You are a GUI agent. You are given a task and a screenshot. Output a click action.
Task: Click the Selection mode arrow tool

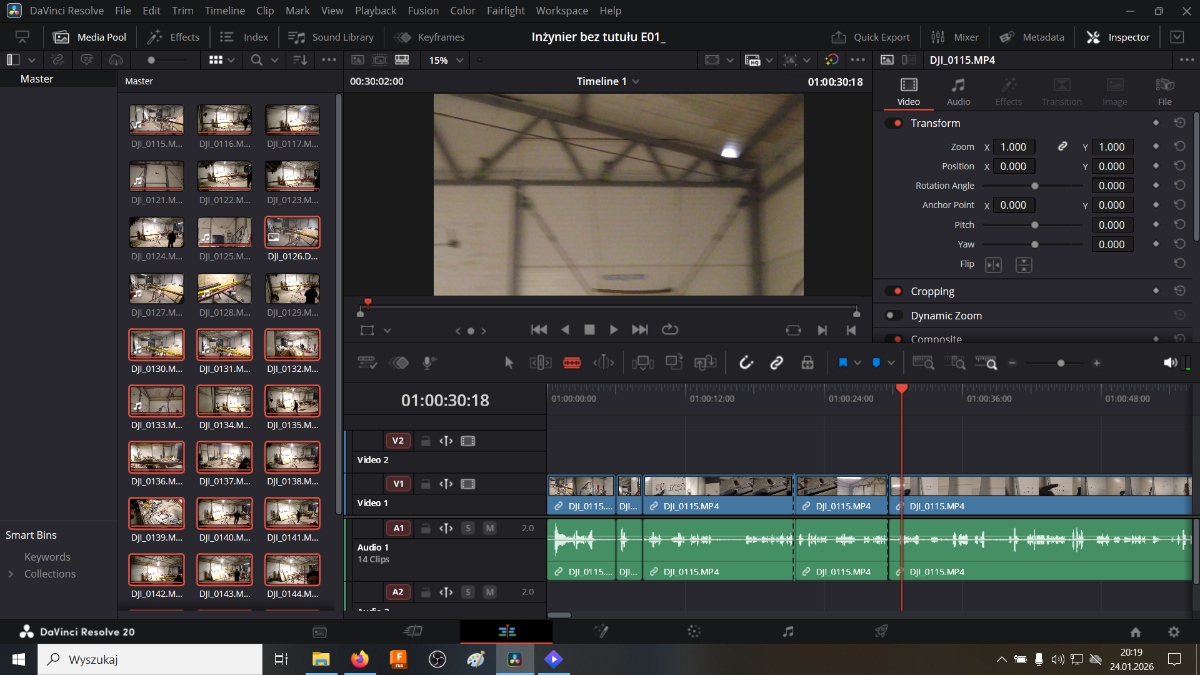tap(509, 363)
